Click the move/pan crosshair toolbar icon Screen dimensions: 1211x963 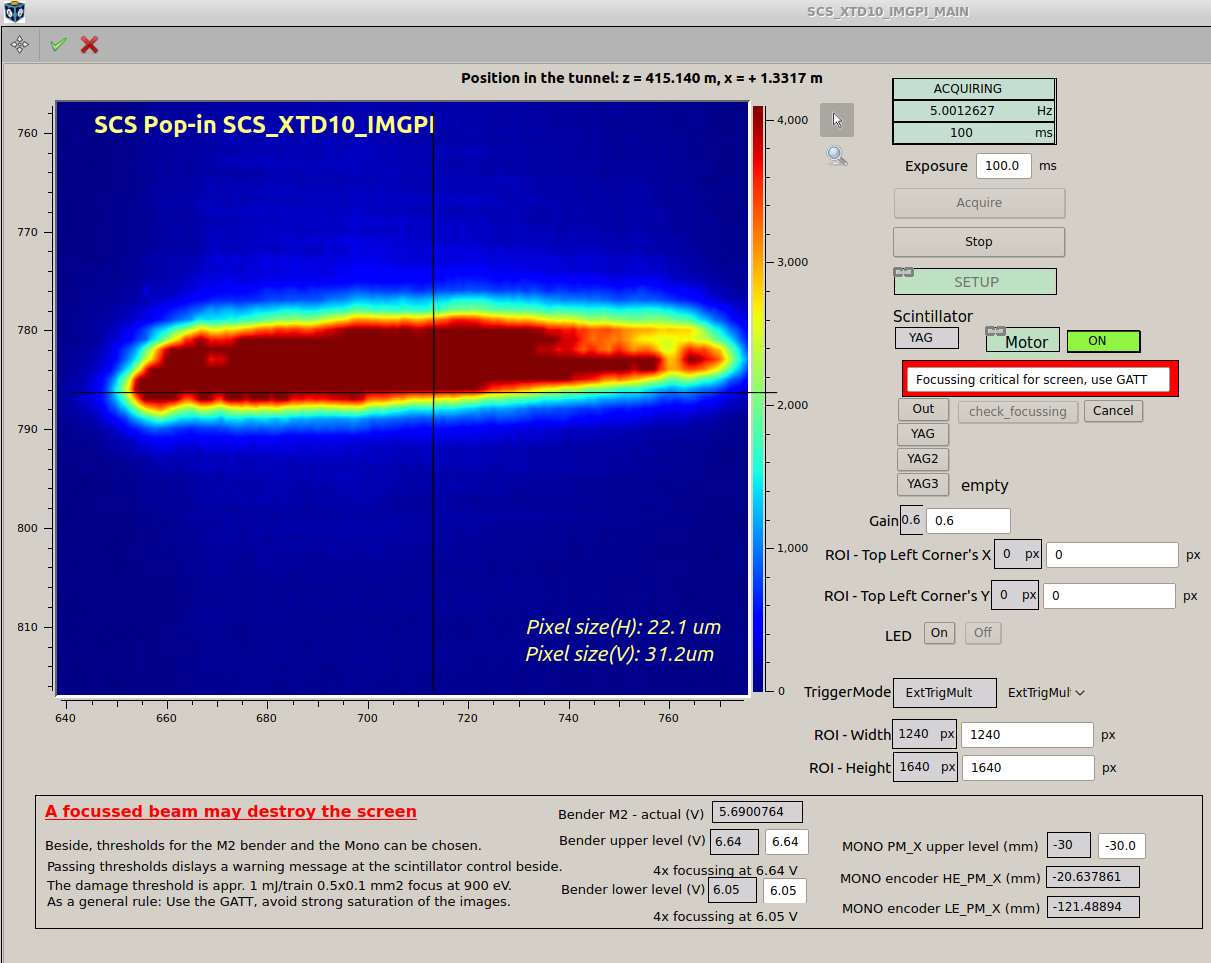coord(19,45)
